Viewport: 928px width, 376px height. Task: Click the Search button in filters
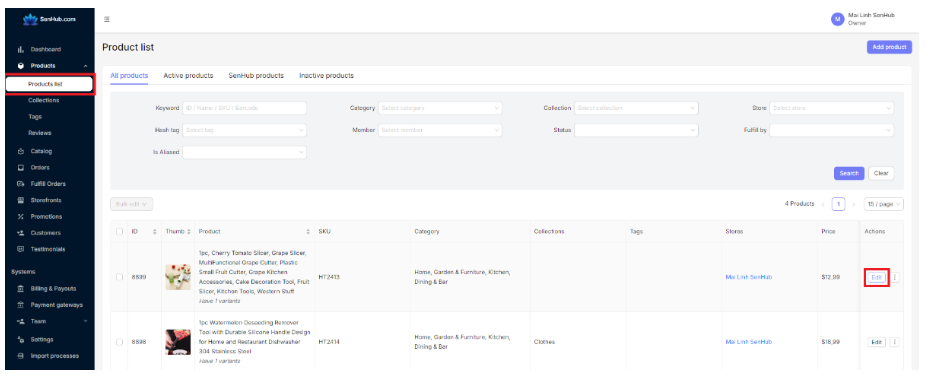849,173
